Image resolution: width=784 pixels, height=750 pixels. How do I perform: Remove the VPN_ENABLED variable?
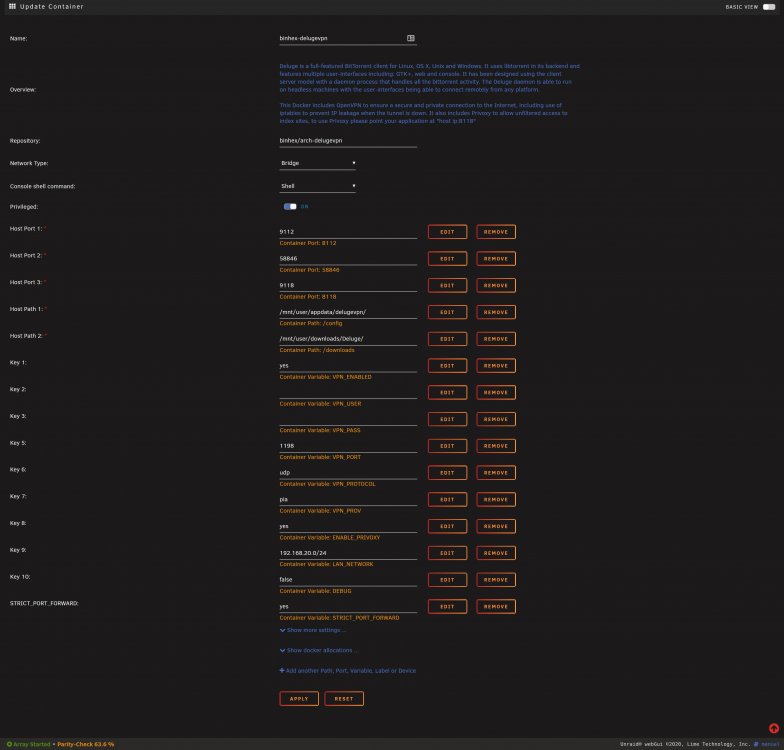[496, 366]
